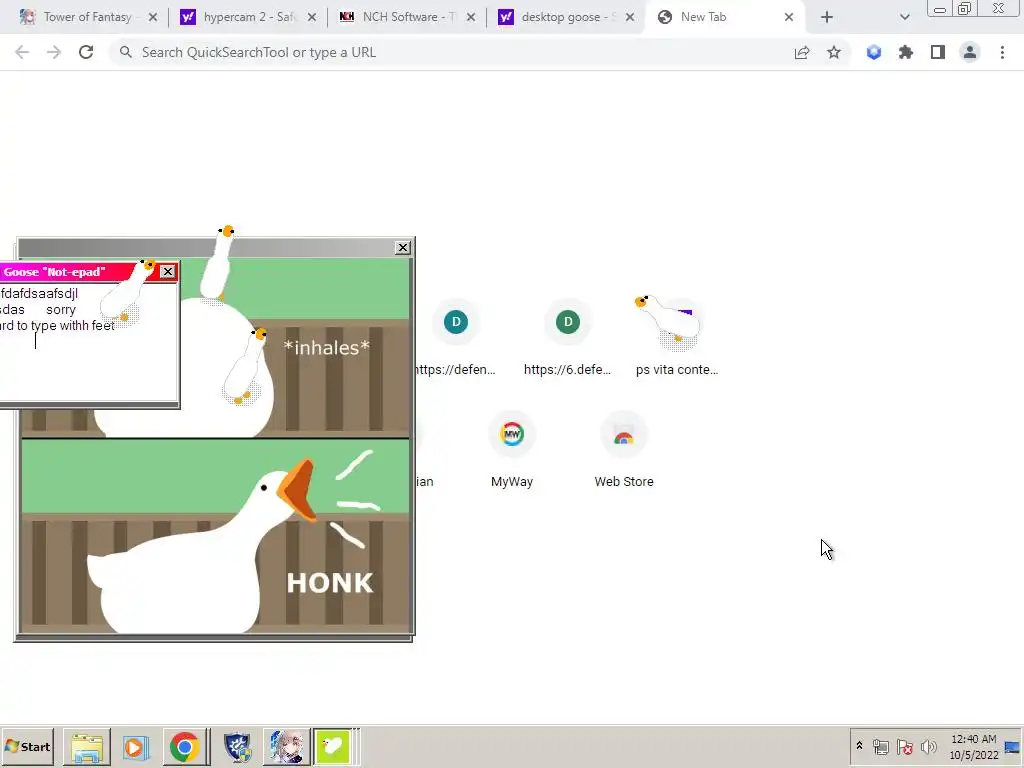
Task: Close the Goose "Not-epad" window
Action: coord(168,272)
